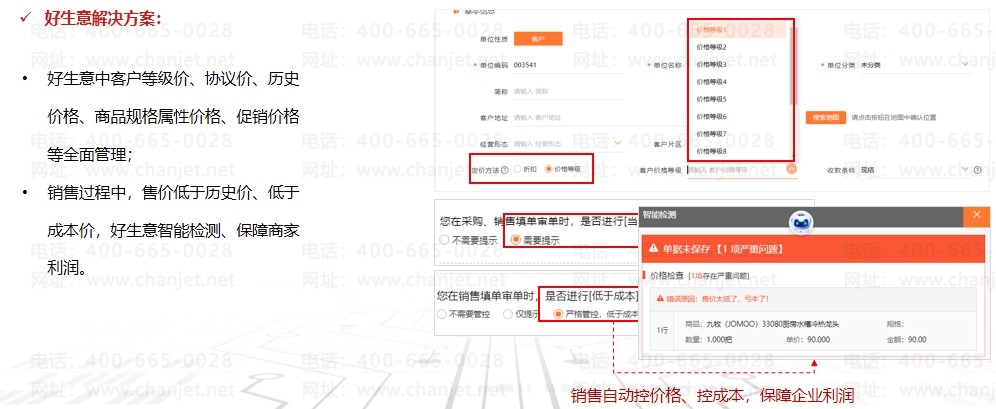Viewport: 996px width, 409px height.
Task: Choose 不需要管控 radio option
Action: pos(441,314)
